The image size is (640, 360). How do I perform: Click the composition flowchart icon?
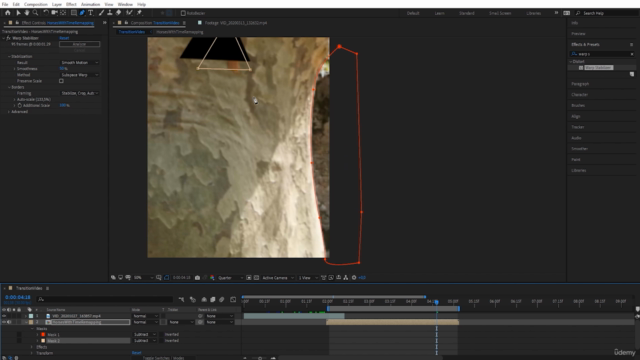click(346, 278)
